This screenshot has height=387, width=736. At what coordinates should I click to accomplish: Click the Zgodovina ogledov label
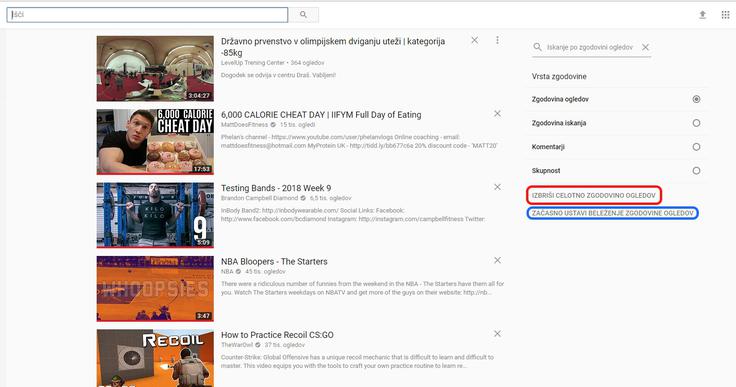[560, 99]
